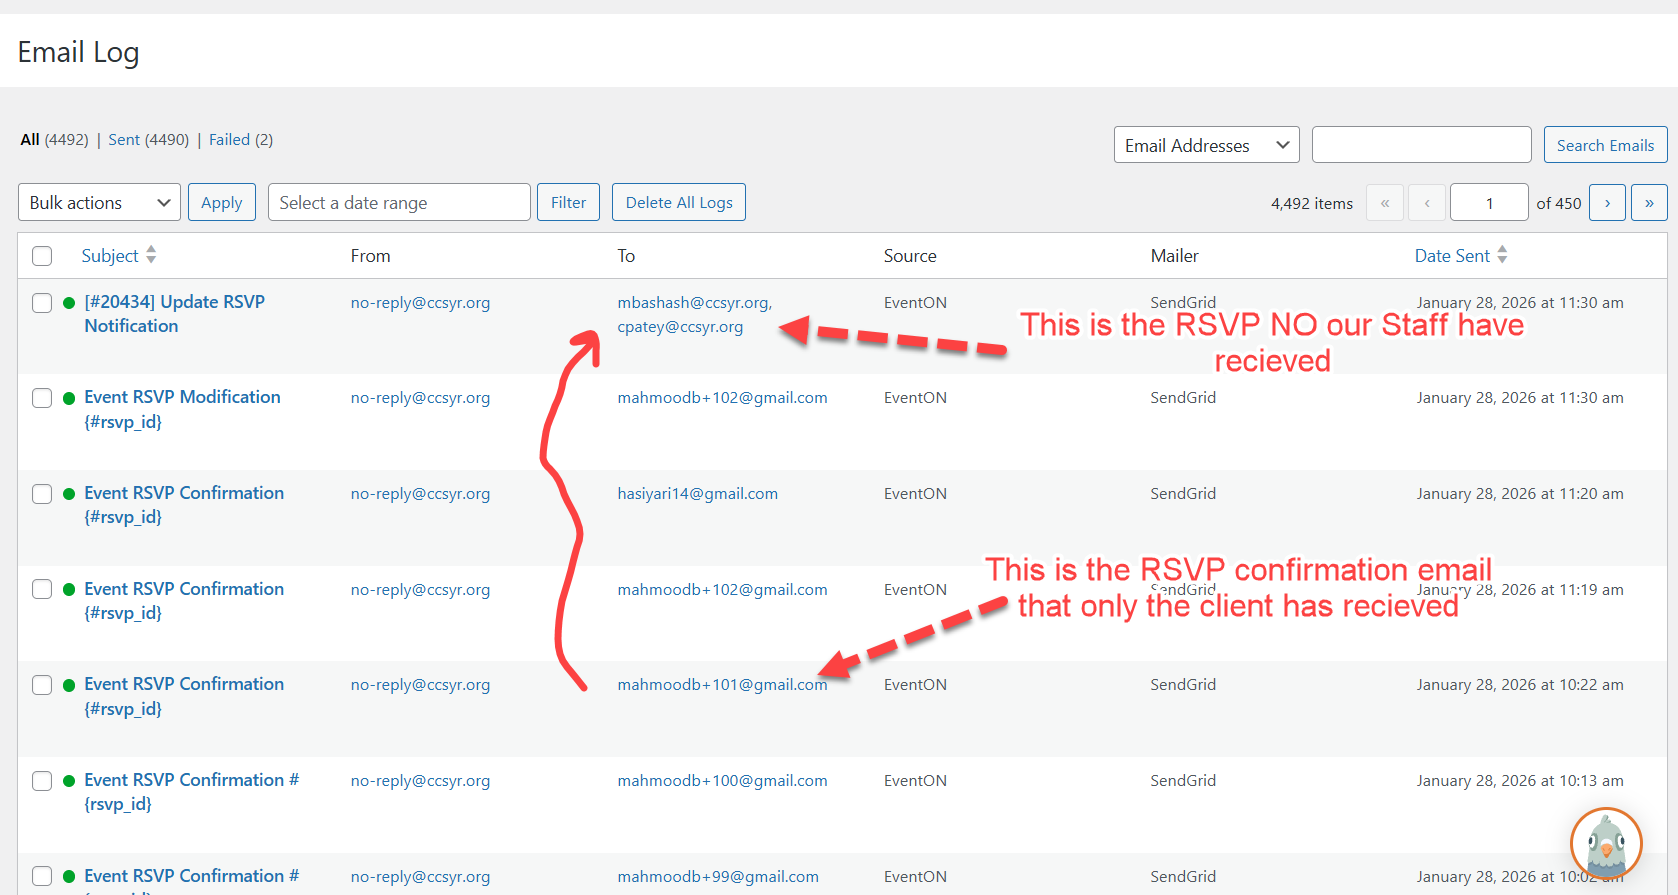The height and width of the screenshot is (895, 1678).
Task: Click the Delete All Logs button
Action: (x=679, y=203)
